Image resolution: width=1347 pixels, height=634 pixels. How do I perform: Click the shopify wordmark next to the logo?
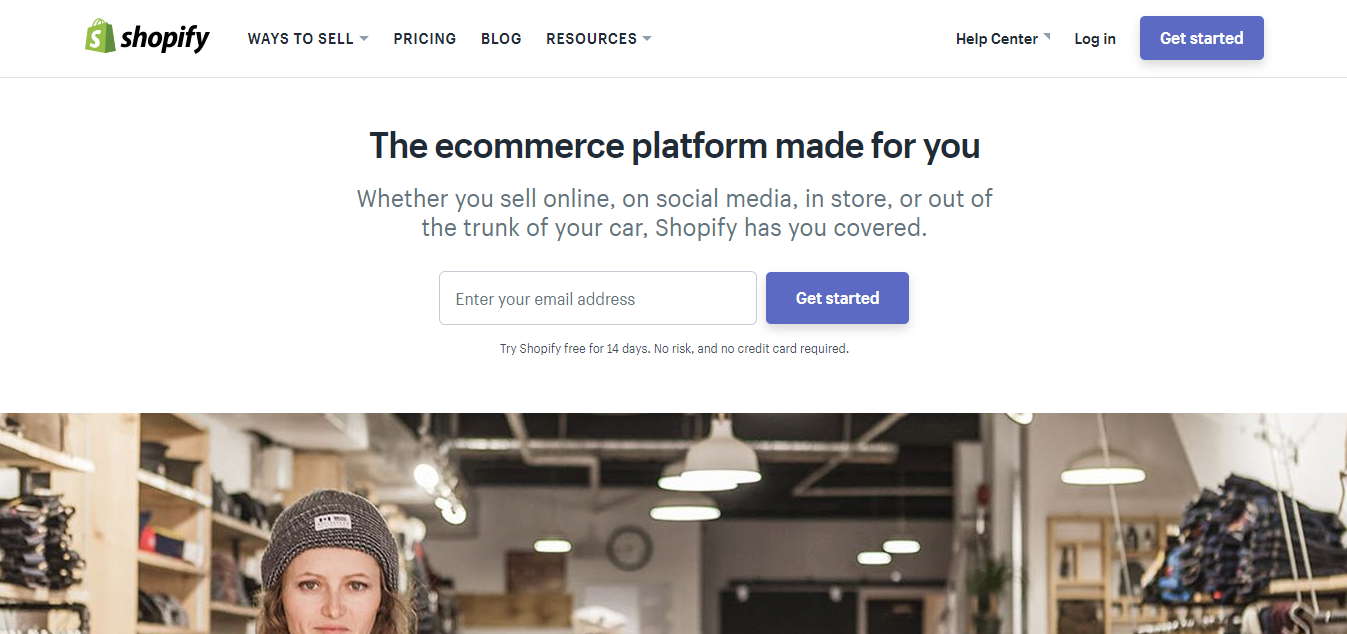tap(163, 37)
